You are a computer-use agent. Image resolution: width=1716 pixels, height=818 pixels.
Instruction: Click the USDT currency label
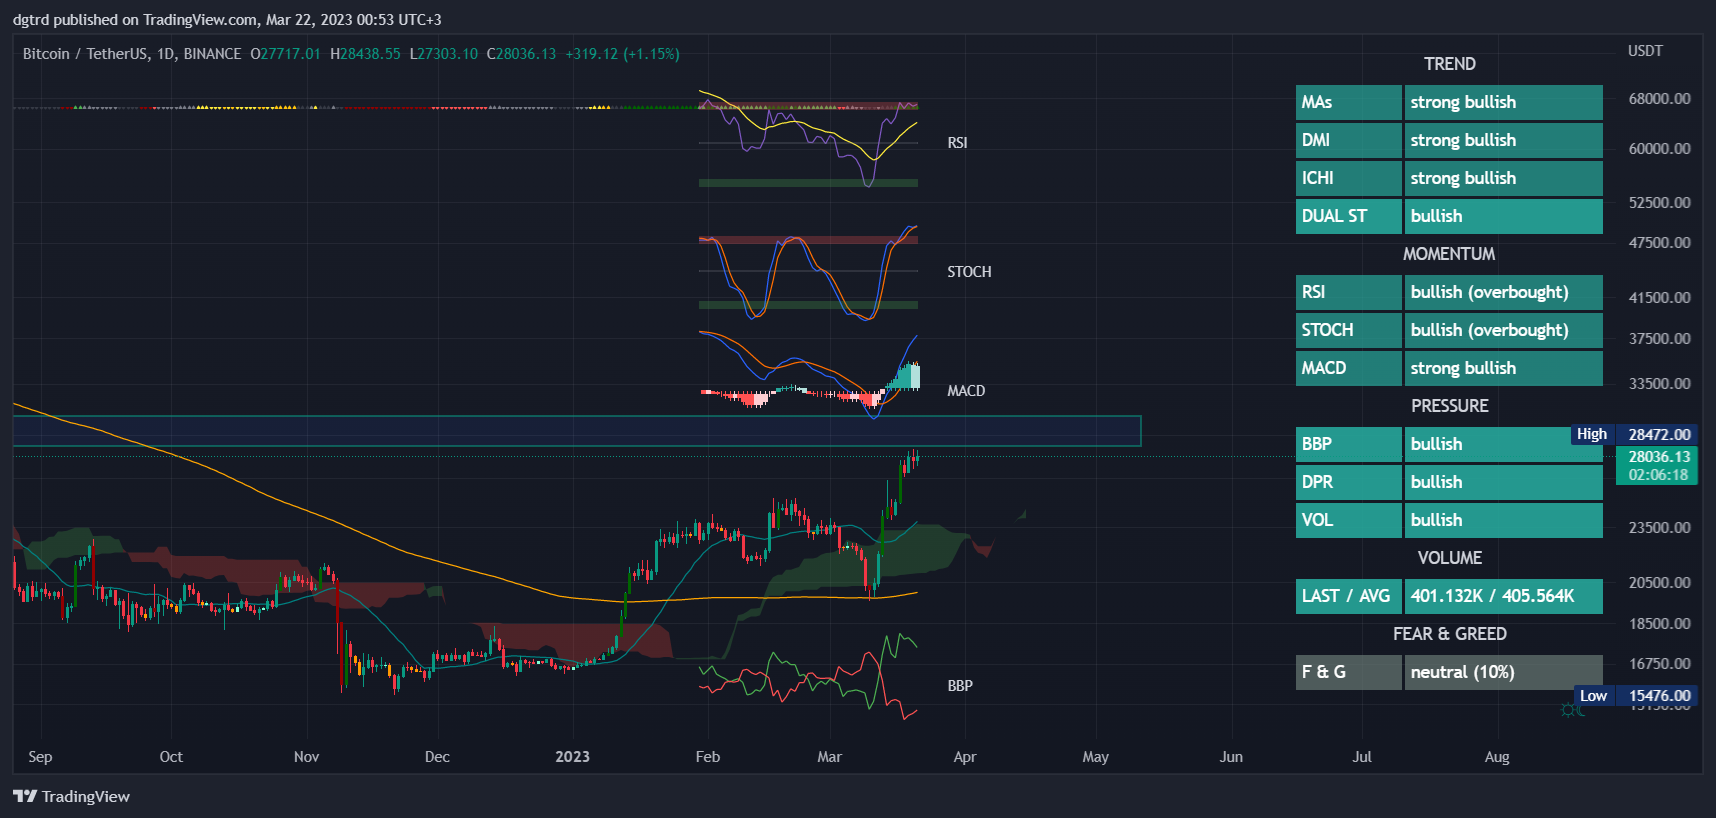pos(1645,51)
